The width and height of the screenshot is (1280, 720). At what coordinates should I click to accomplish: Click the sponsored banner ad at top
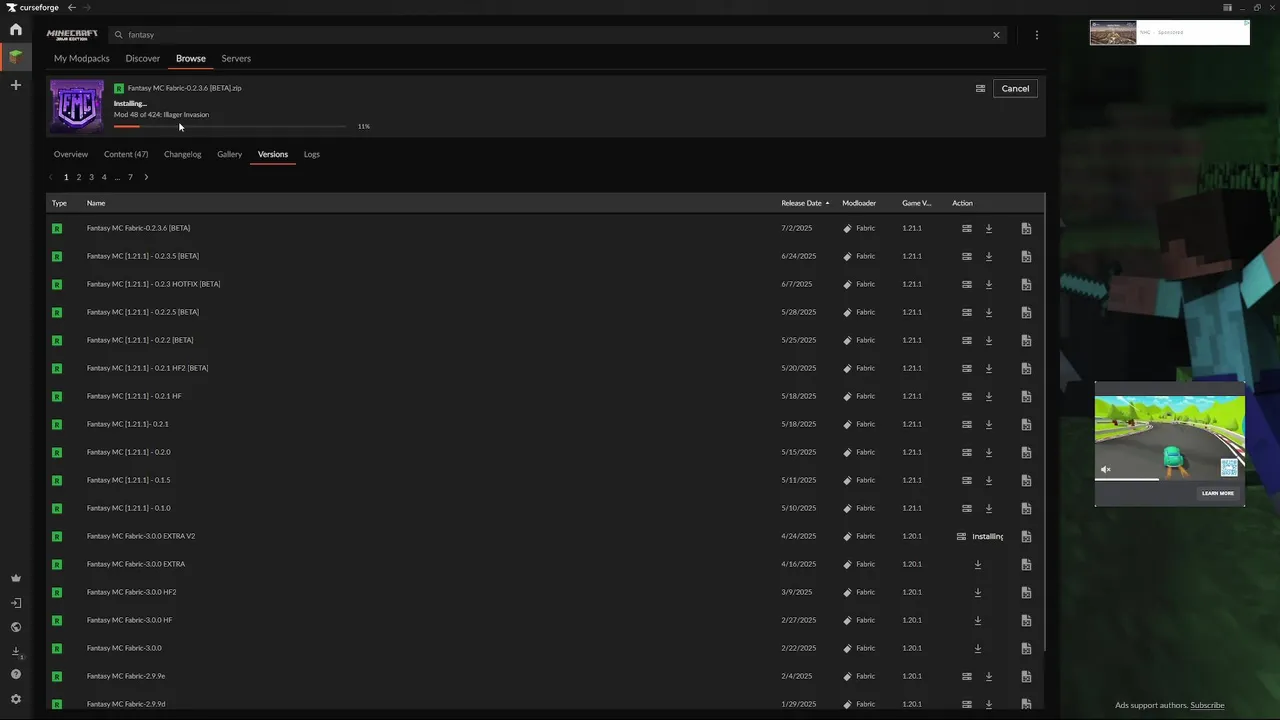click(x=1169, y=33)
